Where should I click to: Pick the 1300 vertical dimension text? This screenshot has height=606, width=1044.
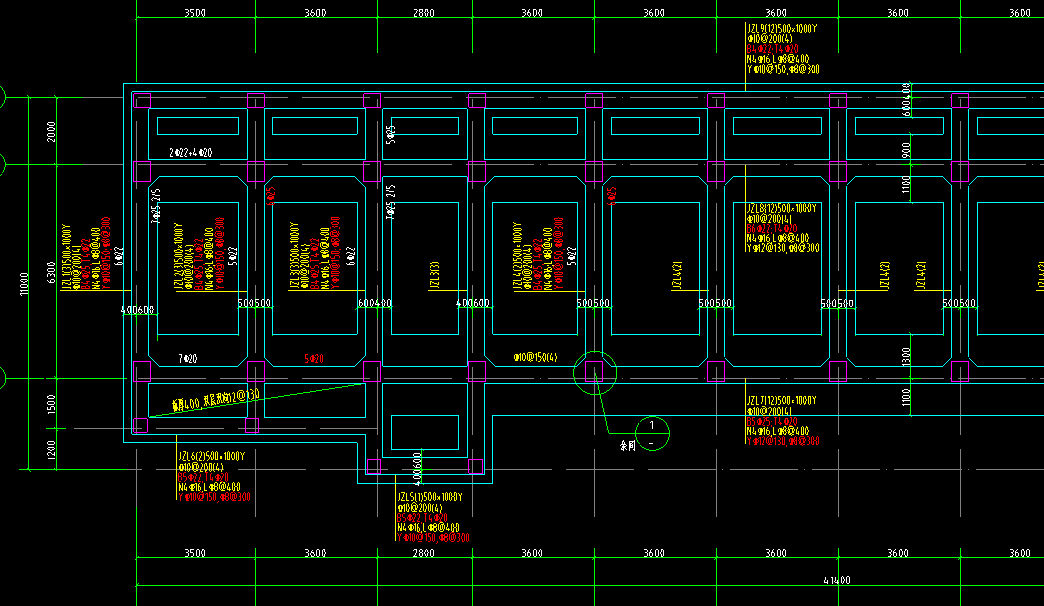pos(906,357)
